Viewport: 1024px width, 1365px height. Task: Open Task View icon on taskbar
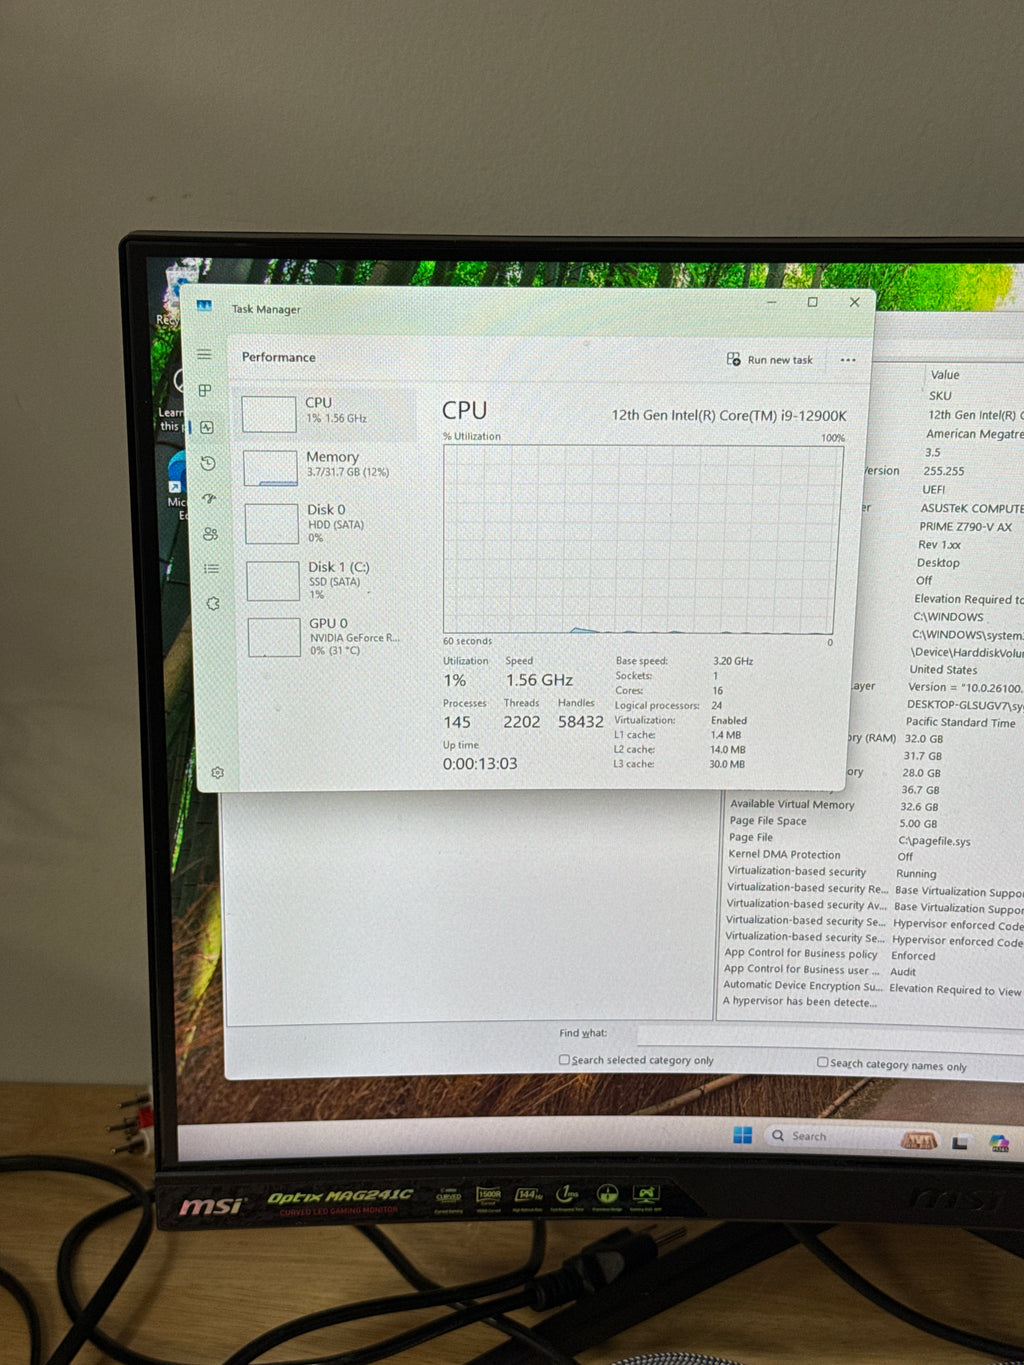pos(960,1142)
